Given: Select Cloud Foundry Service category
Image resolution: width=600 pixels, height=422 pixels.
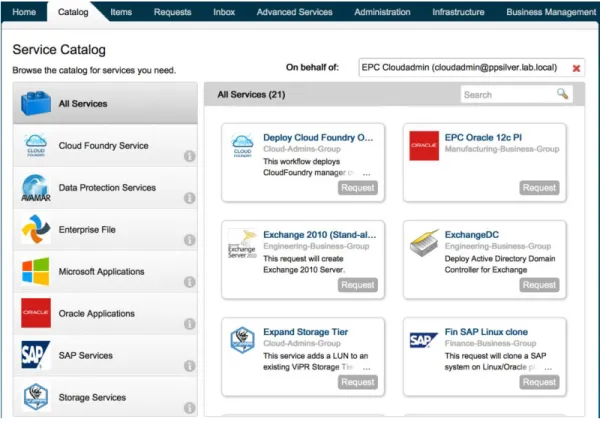Looking at the screenshot, I should (103, 145).
